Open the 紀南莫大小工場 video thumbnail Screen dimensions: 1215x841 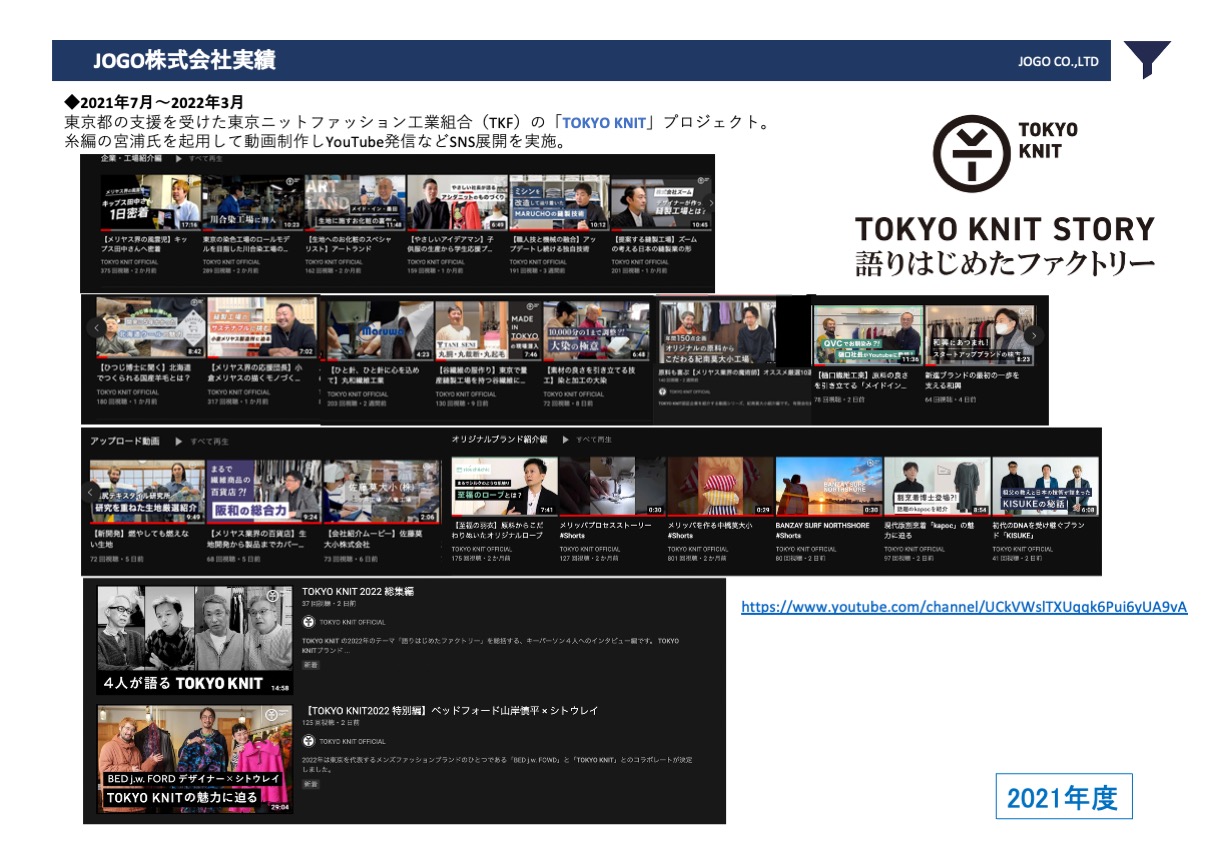pyautogui.click(x=718, y=332)
